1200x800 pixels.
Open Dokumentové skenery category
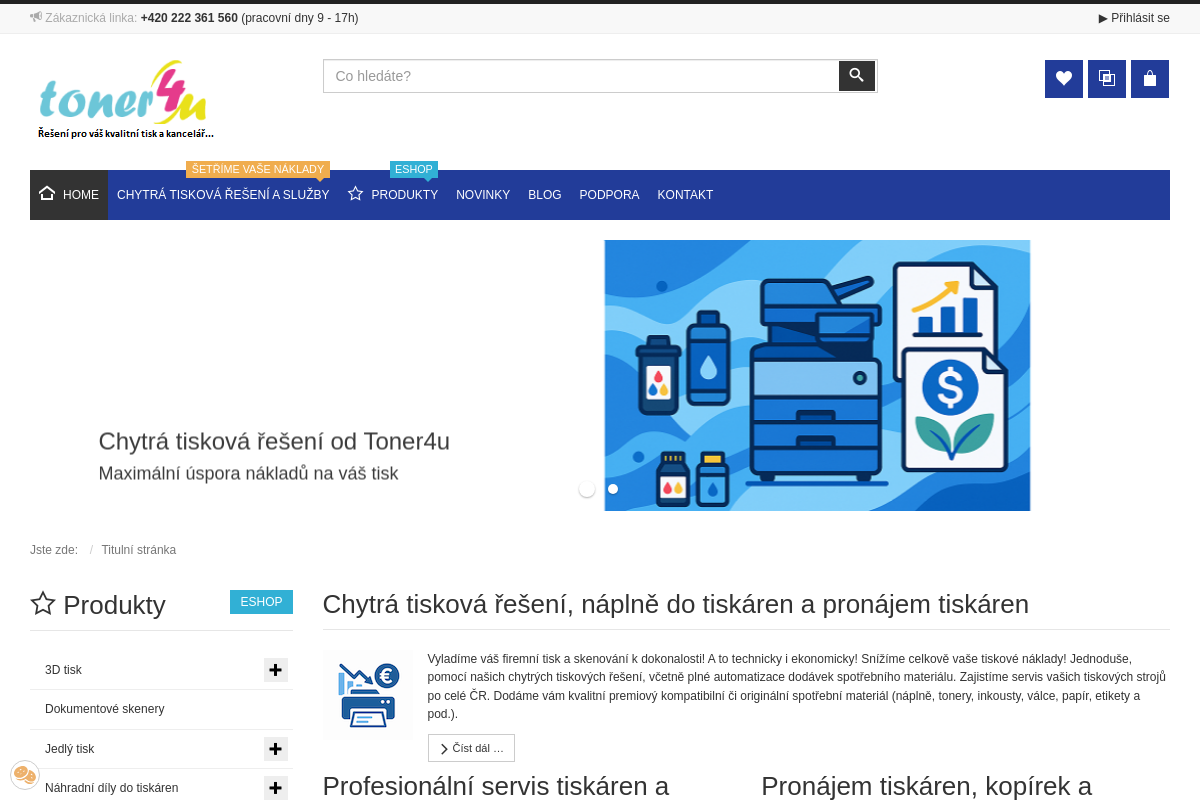(105, 709)
